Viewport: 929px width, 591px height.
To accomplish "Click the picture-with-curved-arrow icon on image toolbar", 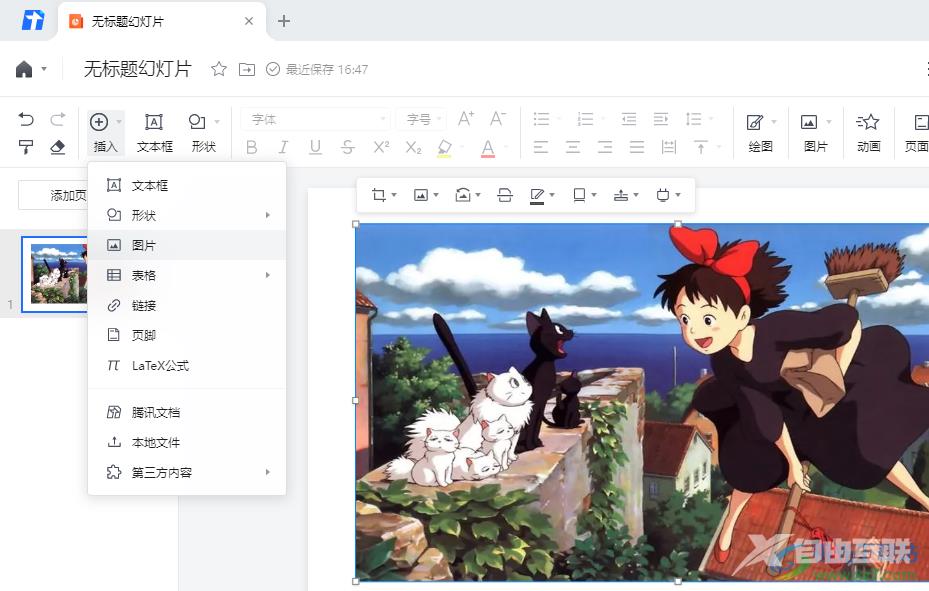I will pos(463,195).
